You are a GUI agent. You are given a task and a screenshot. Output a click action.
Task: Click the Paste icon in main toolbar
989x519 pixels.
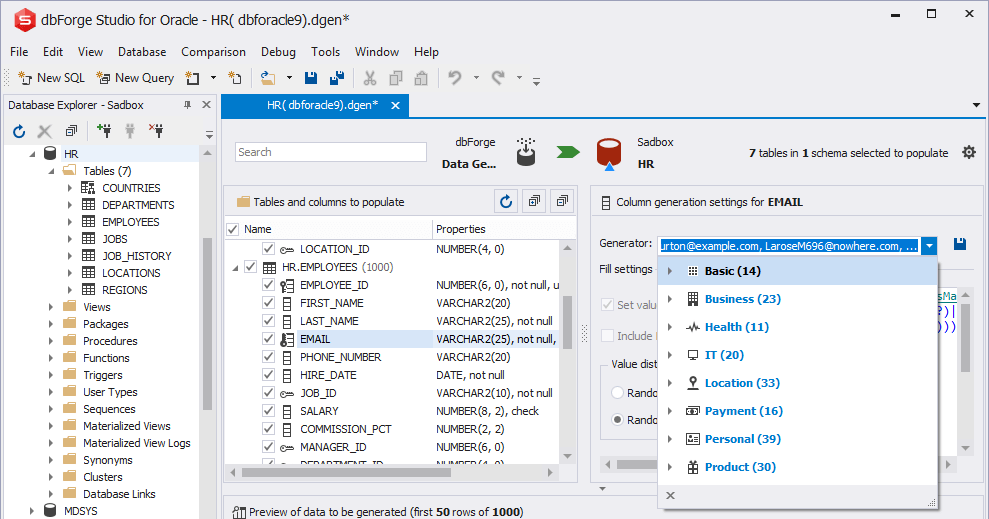tap(421, 78)
